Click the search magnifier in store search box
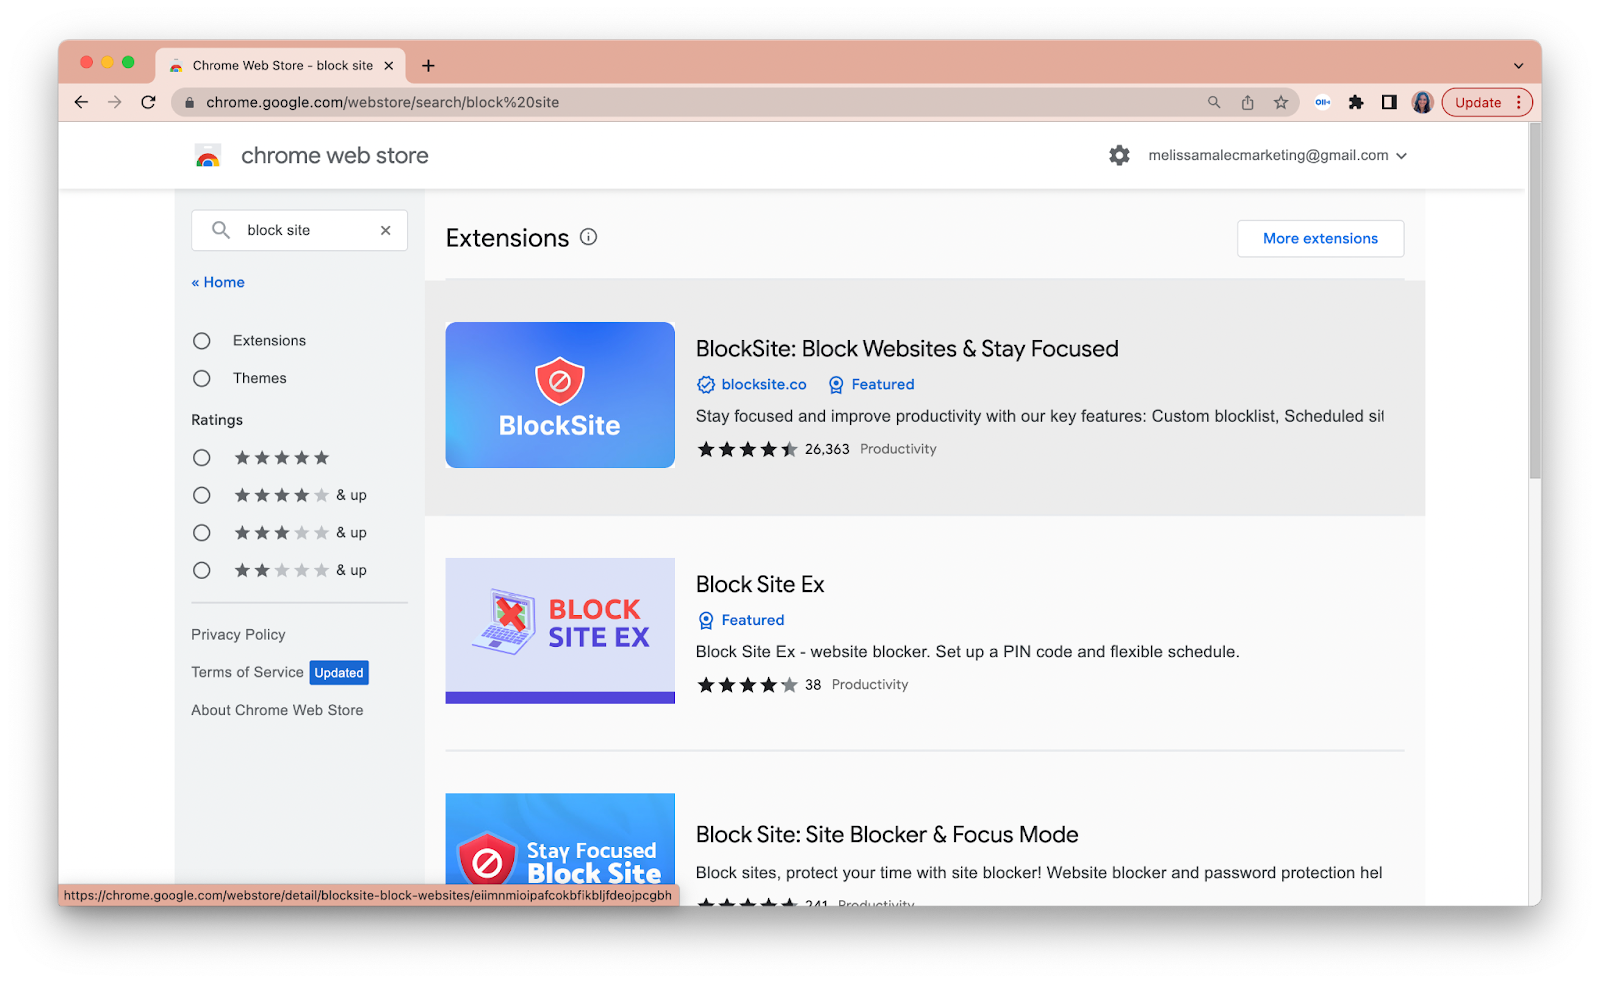Viewport: 1600px width, 983px height. point(221,230)
